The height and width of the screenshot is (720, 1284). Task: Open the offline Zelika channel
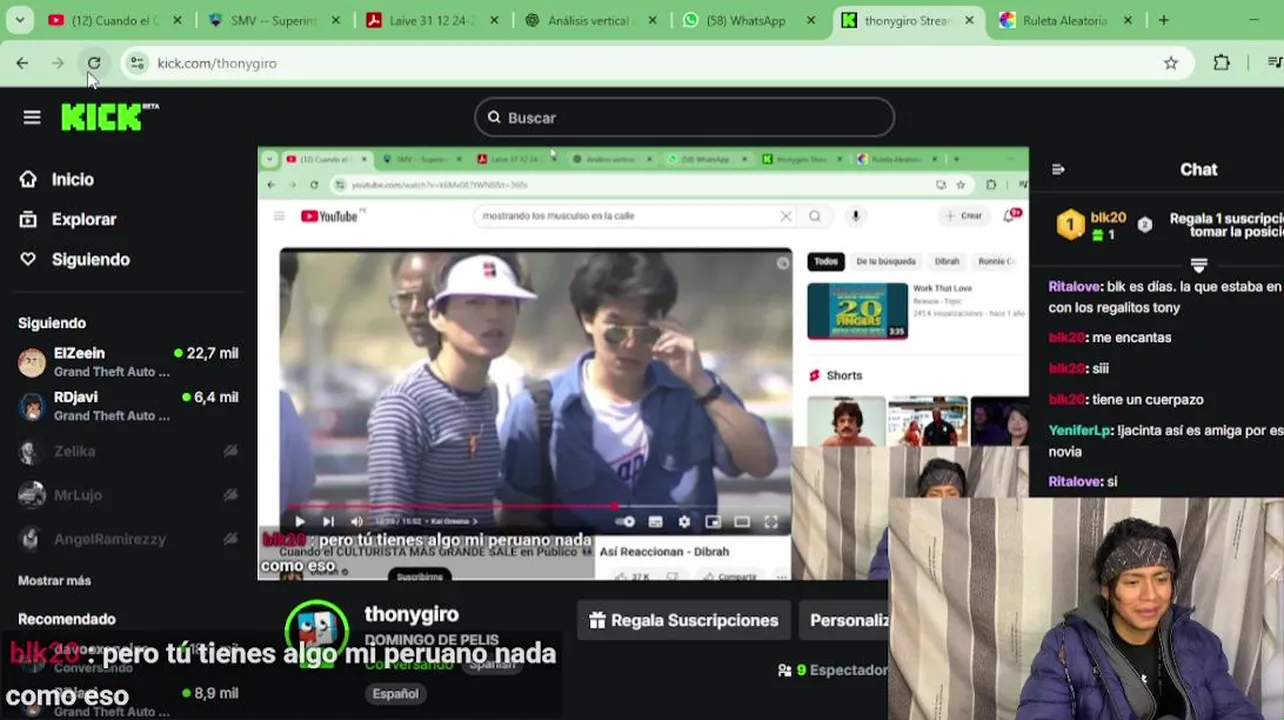(x=128, y=451)
